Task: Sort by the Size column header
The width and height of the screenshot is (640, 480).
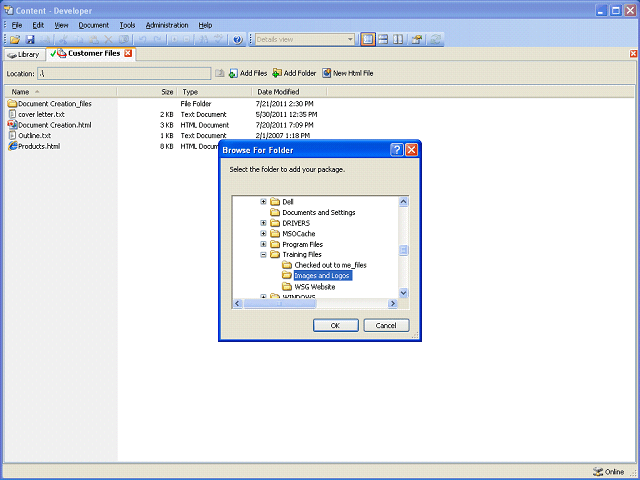Action: pyautogui.click(x=147, y=92)
